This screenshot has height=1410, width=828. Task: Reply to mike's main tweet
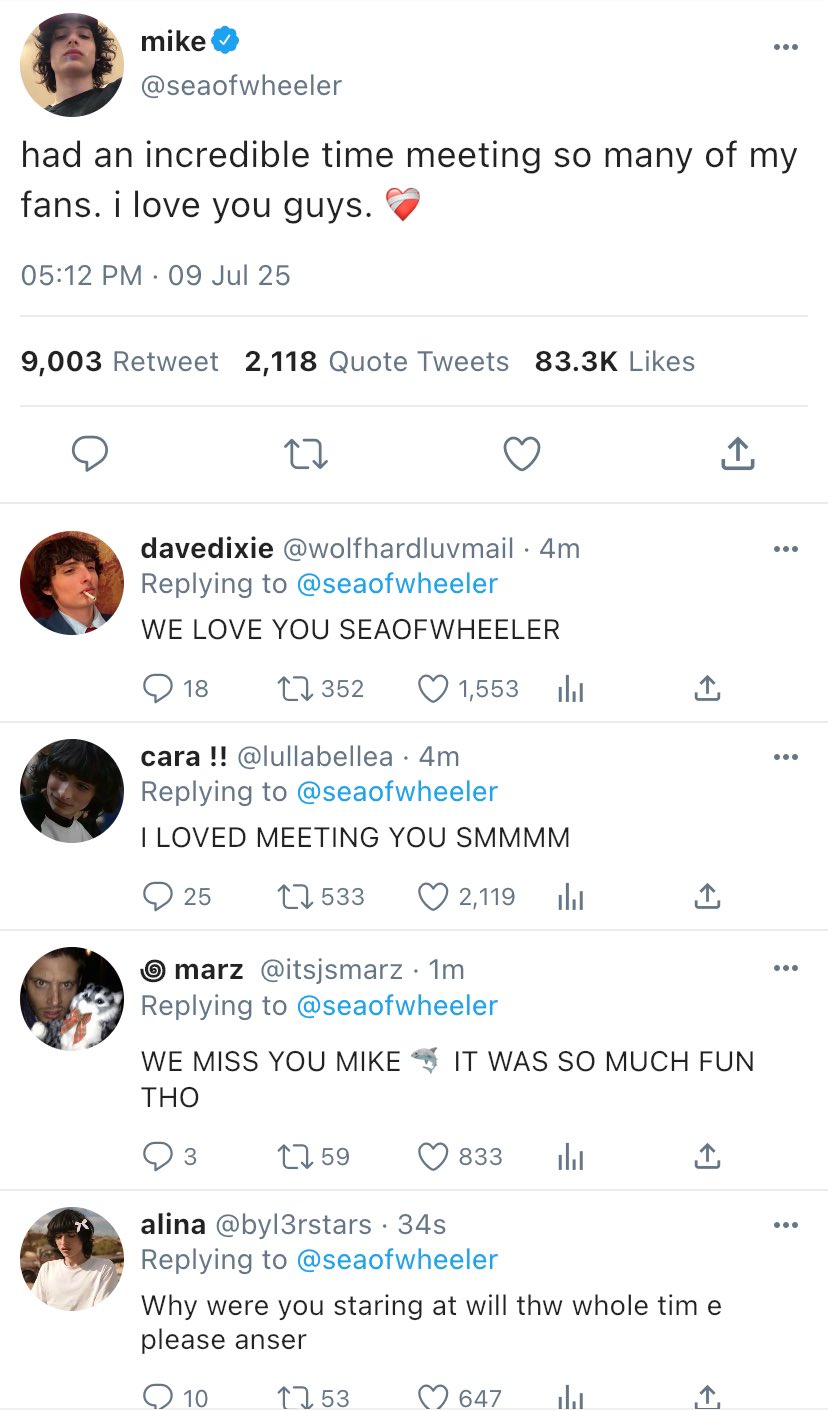(x=90, y=454)
